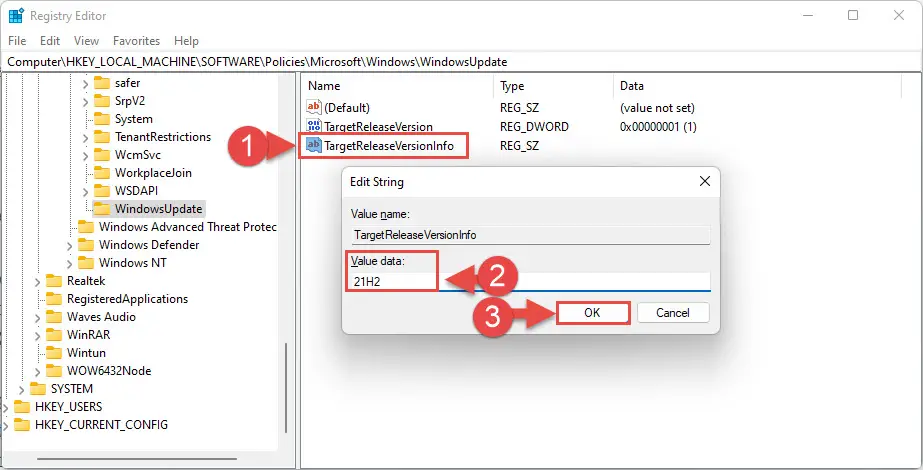923x470 pixels.
Task: Select the HKEY_USERS folder icon
Action: point(22,406)
